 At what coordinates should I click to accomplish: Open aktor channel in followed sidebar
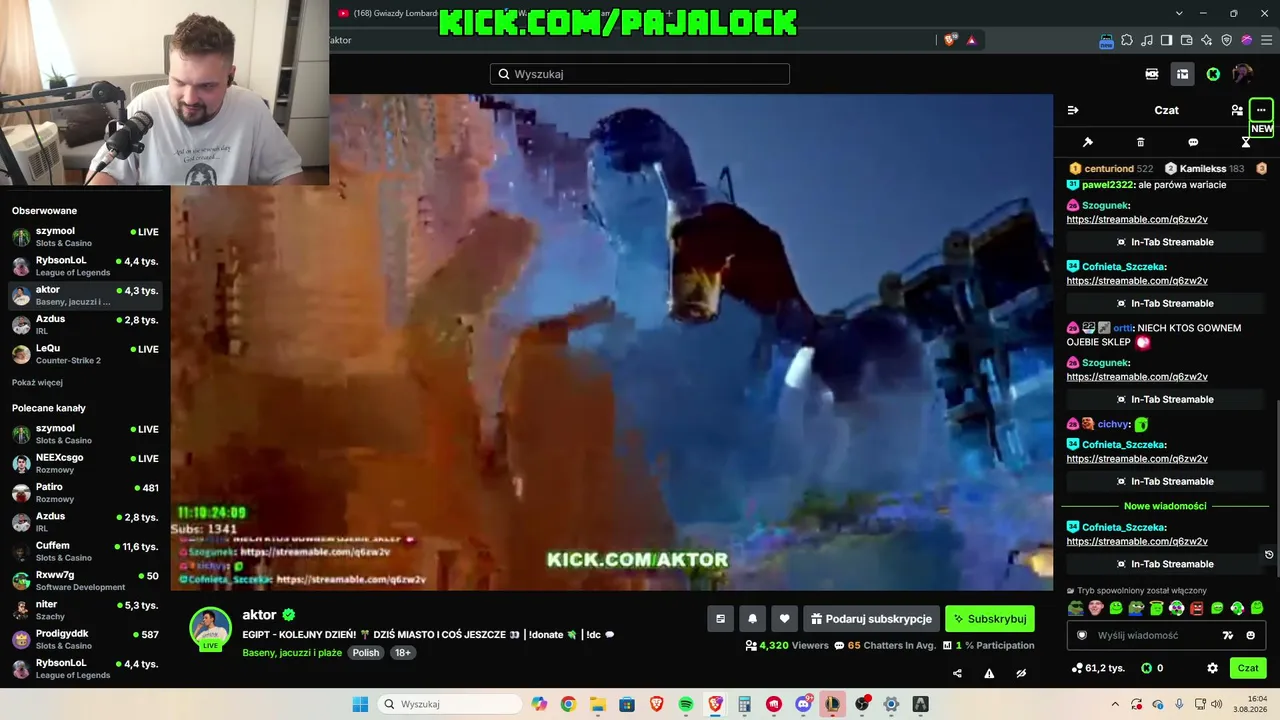click(x=85, y=295)
